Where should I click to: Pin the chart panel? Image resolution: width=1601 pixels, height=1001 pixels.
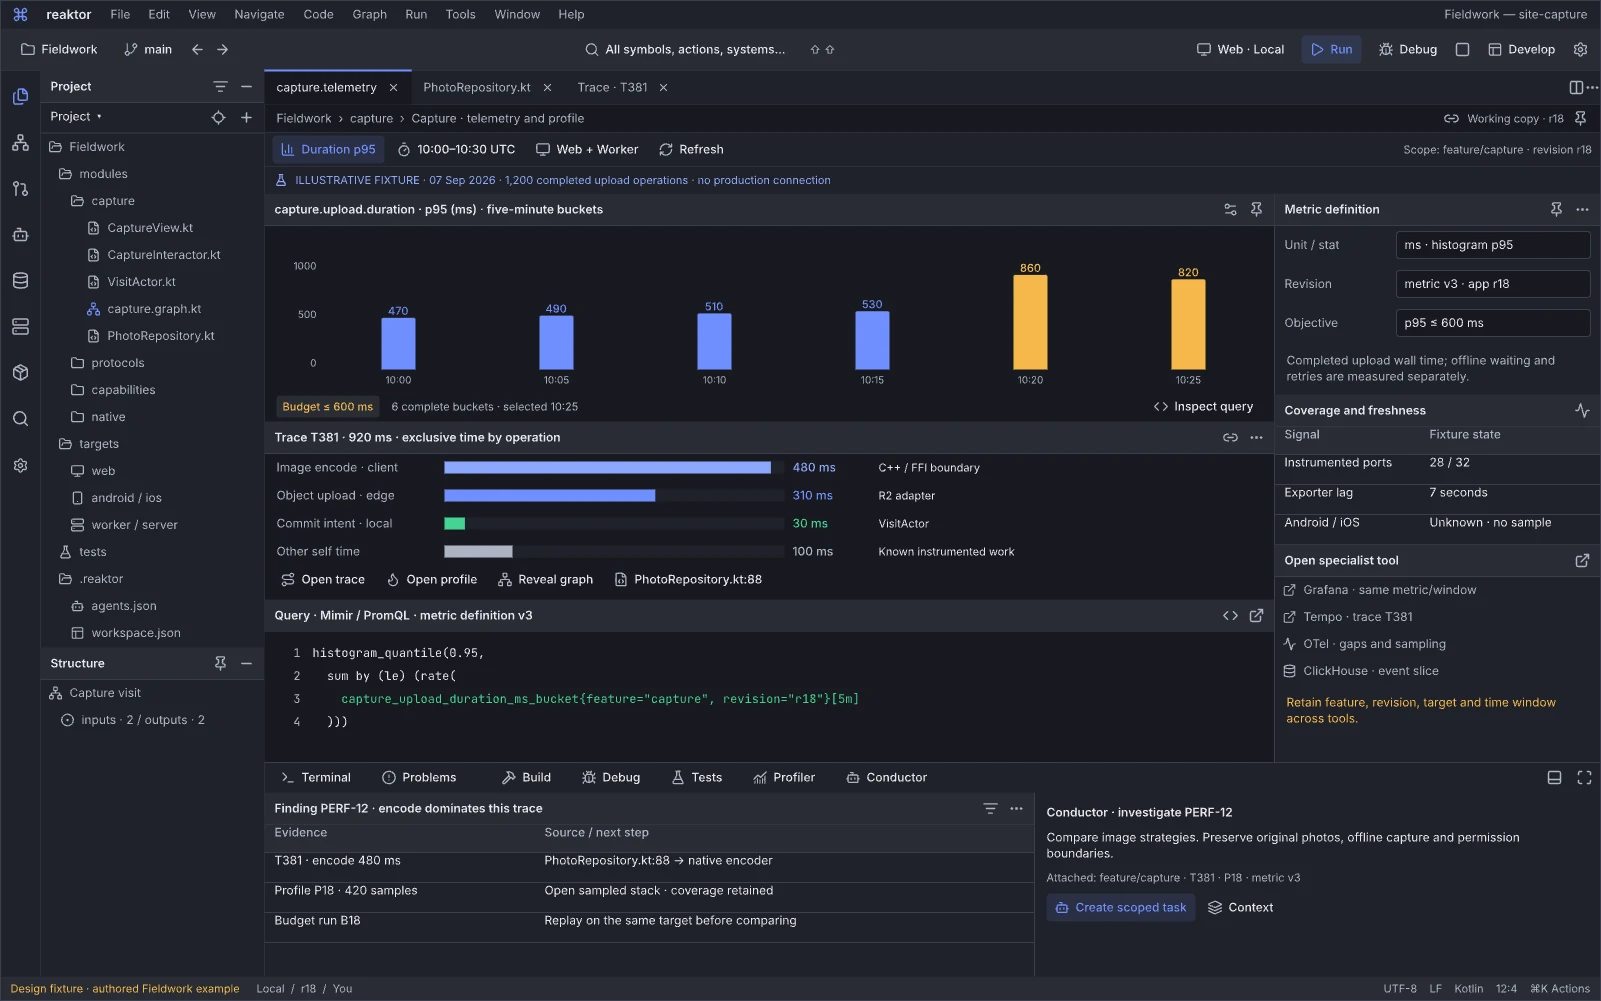click(1256, 209)
